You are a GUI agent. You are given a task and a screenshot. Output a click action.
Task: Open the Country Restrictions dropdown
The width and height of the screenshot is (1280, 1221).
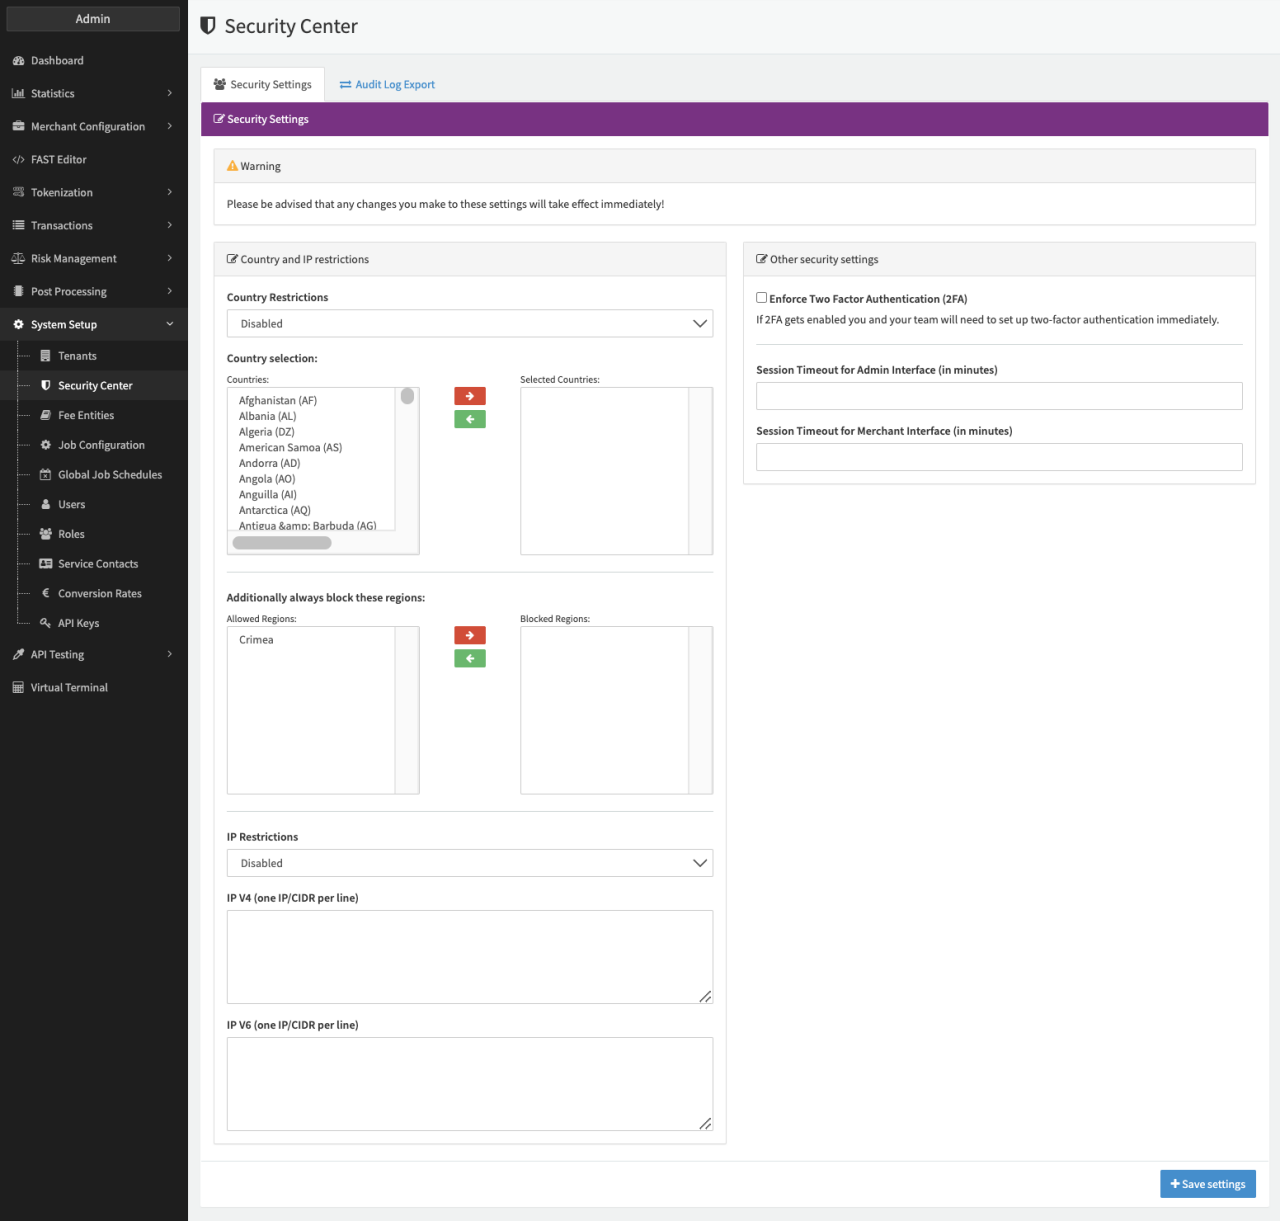tap(469, 324)
